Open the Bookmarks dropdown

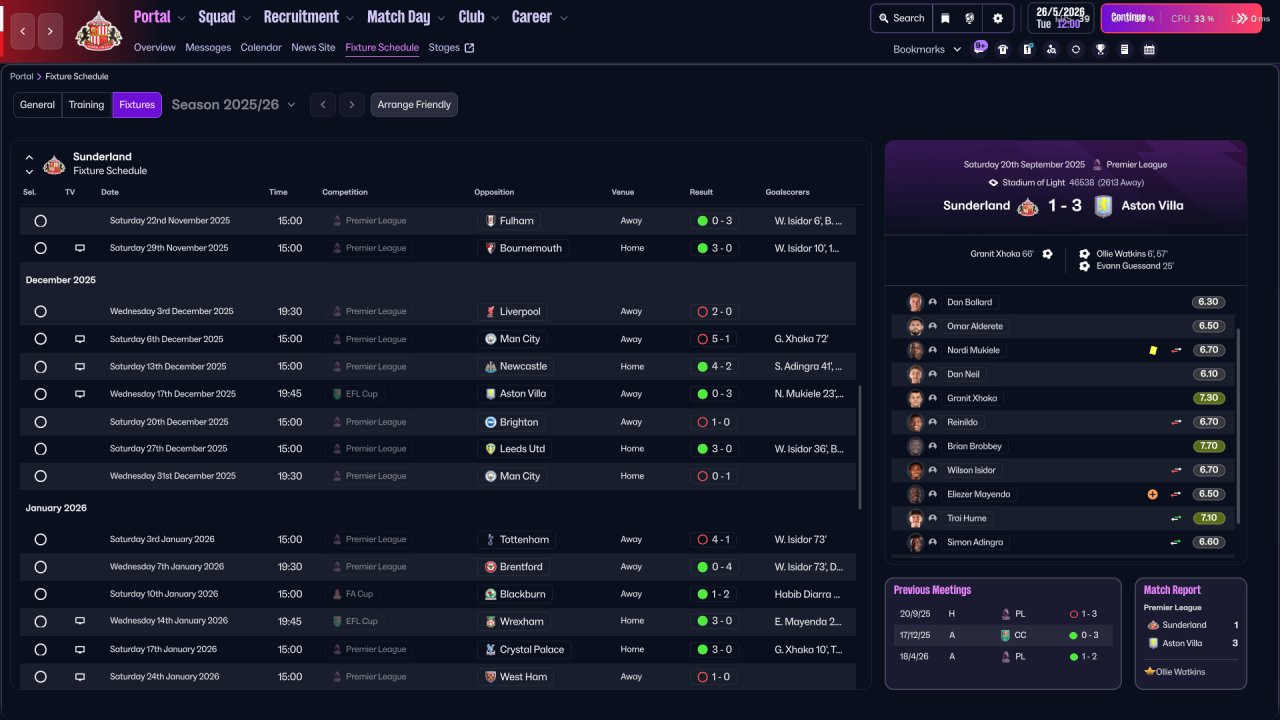(927, 49)
